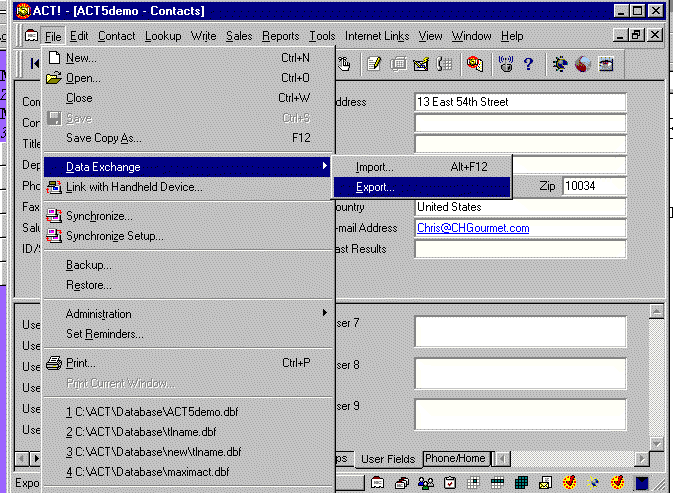The width and height of the screenshot is (673, 493).
Task: Open the Contact menu
Action: (x=116, y=36)
